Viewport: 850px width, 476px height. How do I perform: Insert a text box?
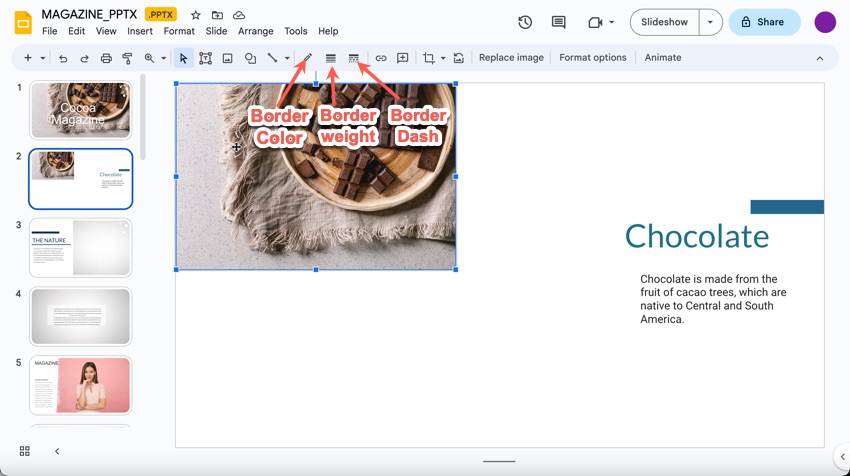pos(205,58)
